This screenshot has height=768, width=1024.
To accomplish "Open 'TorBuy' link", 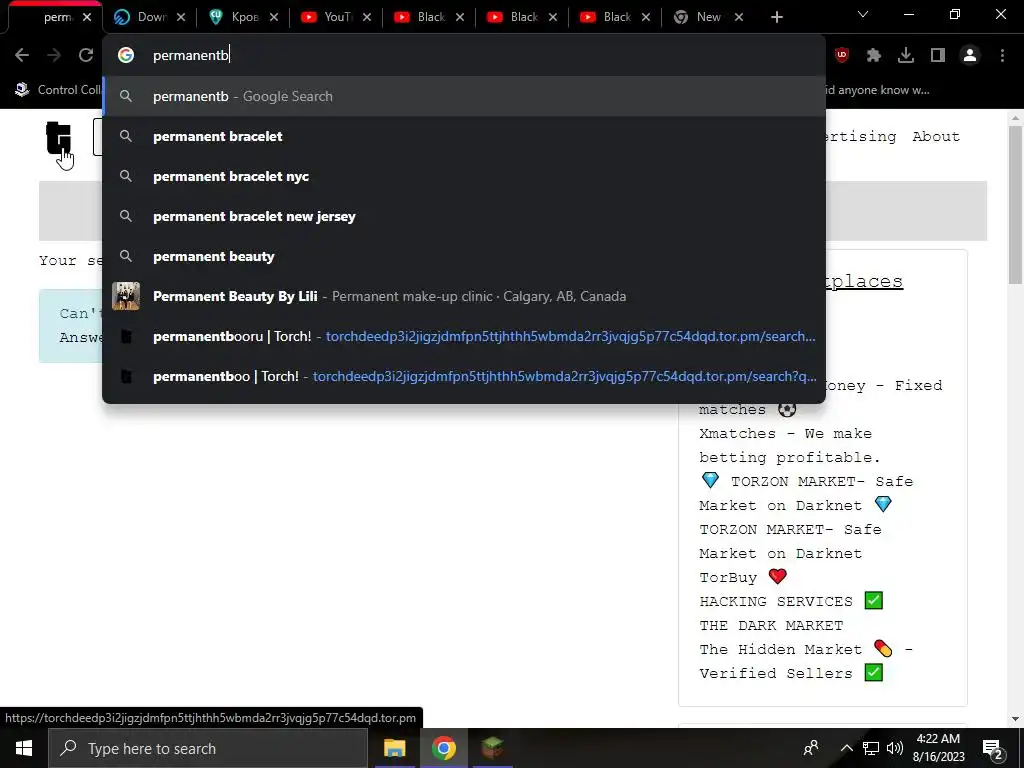I will (x=743, y=577).
